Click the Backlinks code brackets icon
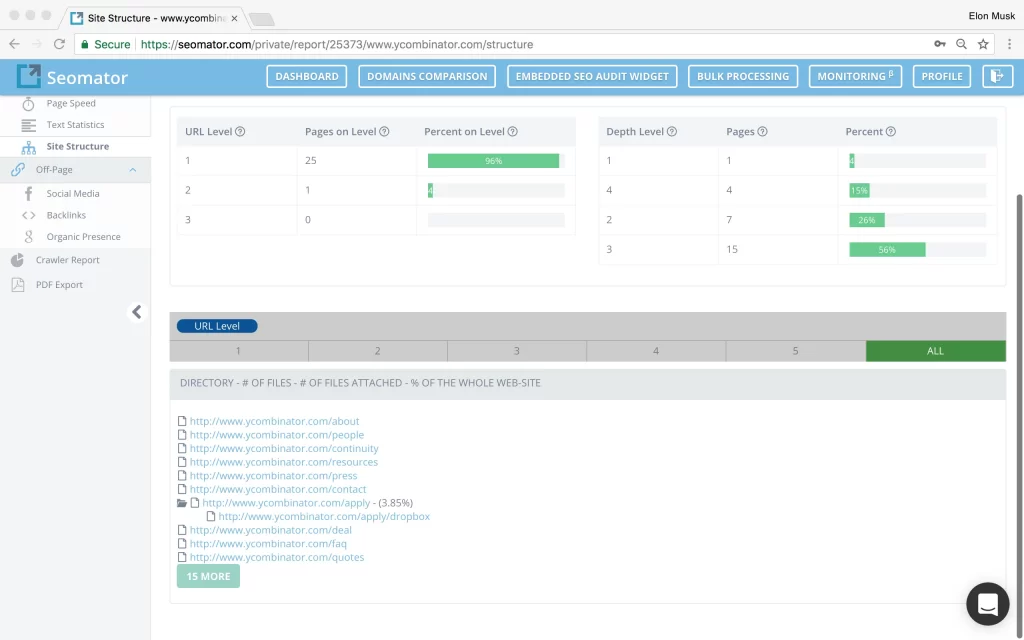The image size is (1024, 640). click(x=28, y=215)
